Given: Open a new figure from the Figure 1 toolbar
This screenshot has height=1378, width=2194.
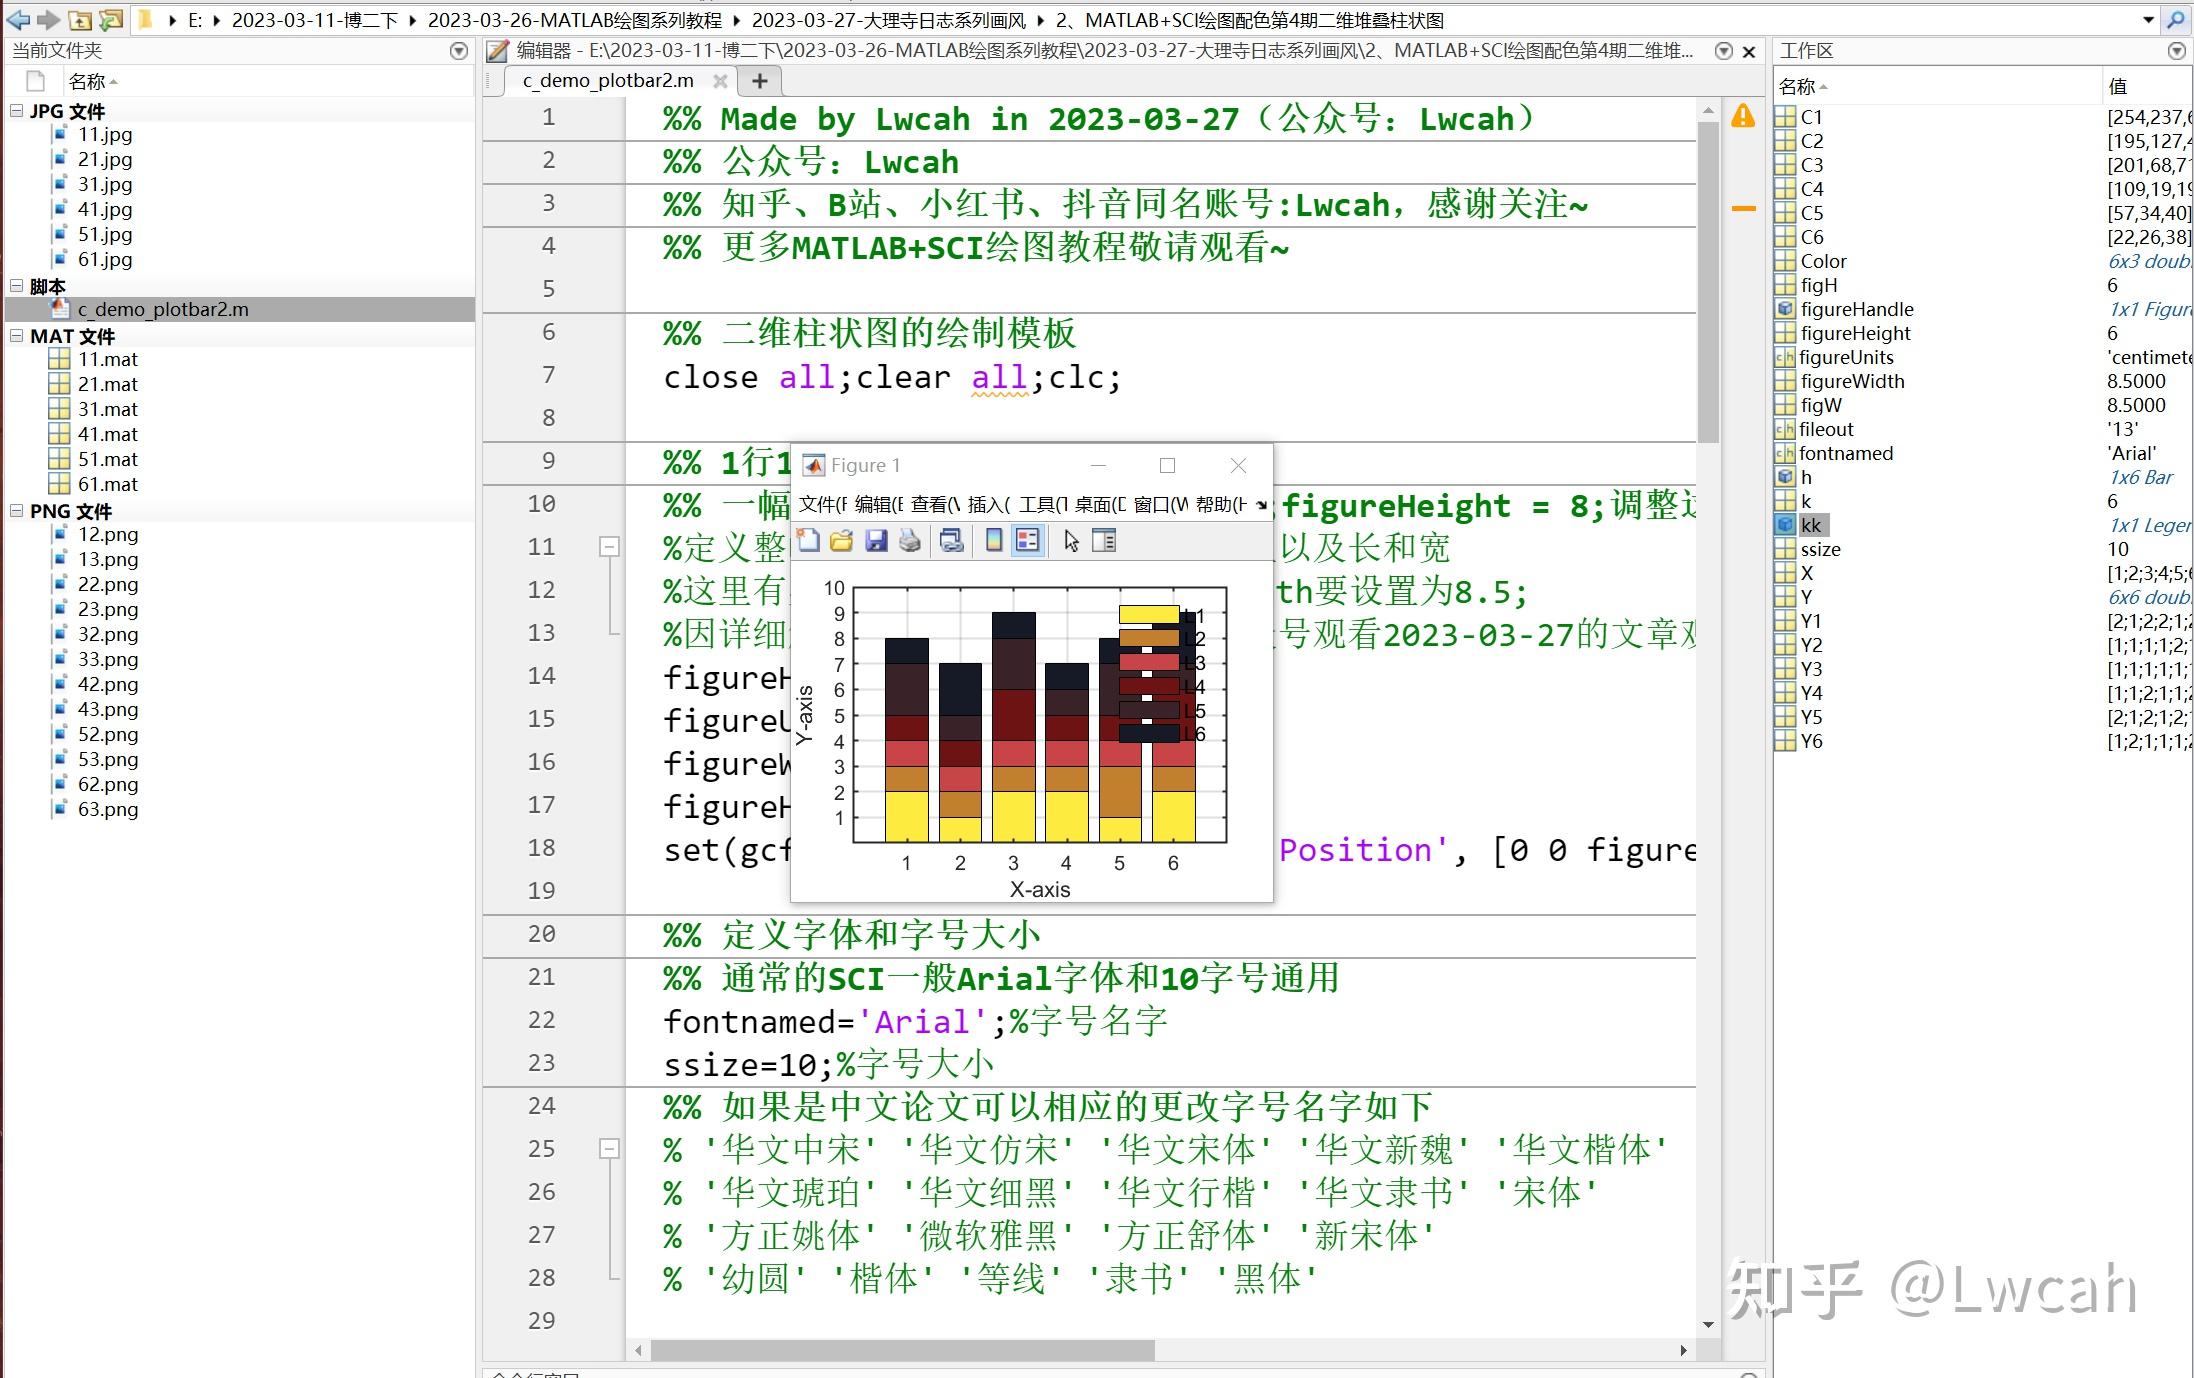Looking at the screenshot, I should 808,540.
